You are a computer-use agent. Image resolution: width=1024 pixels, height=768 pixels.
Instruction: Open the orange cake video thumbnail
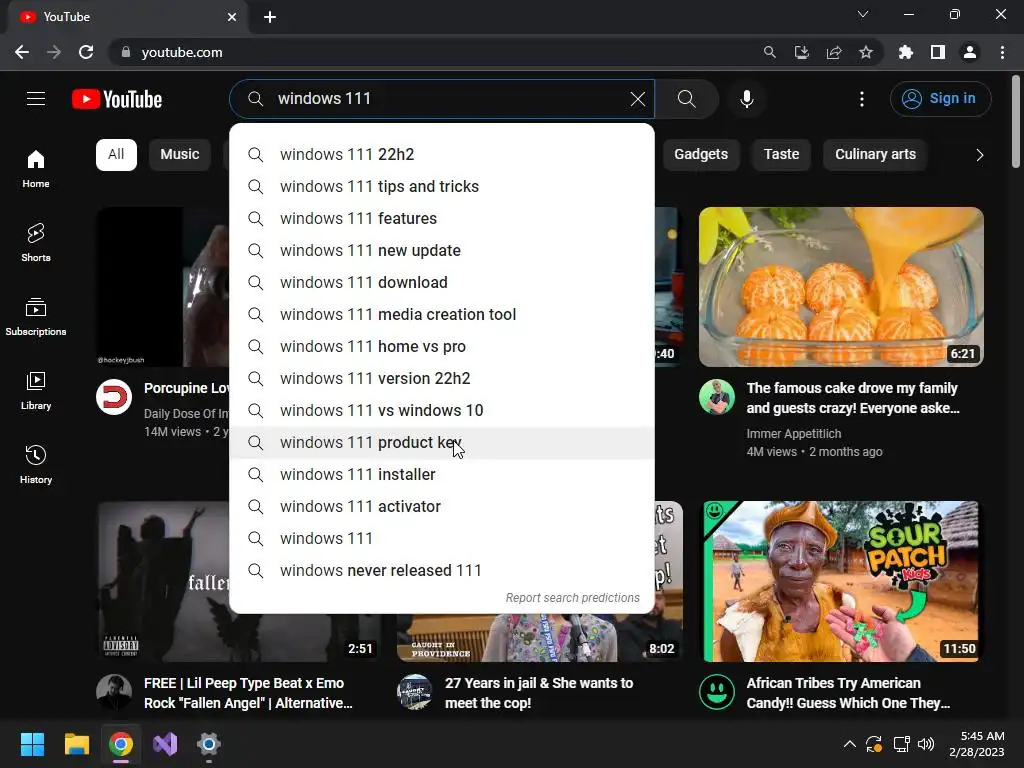[x=841, y=287]
